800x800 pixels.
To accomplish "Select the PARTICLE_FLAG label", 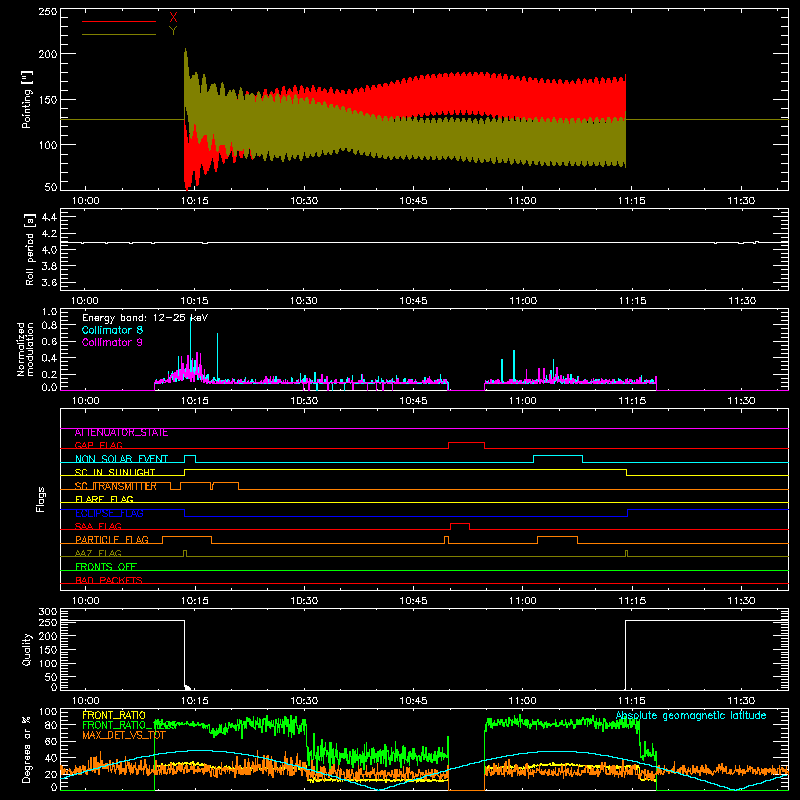I will (x=112, y=540).
